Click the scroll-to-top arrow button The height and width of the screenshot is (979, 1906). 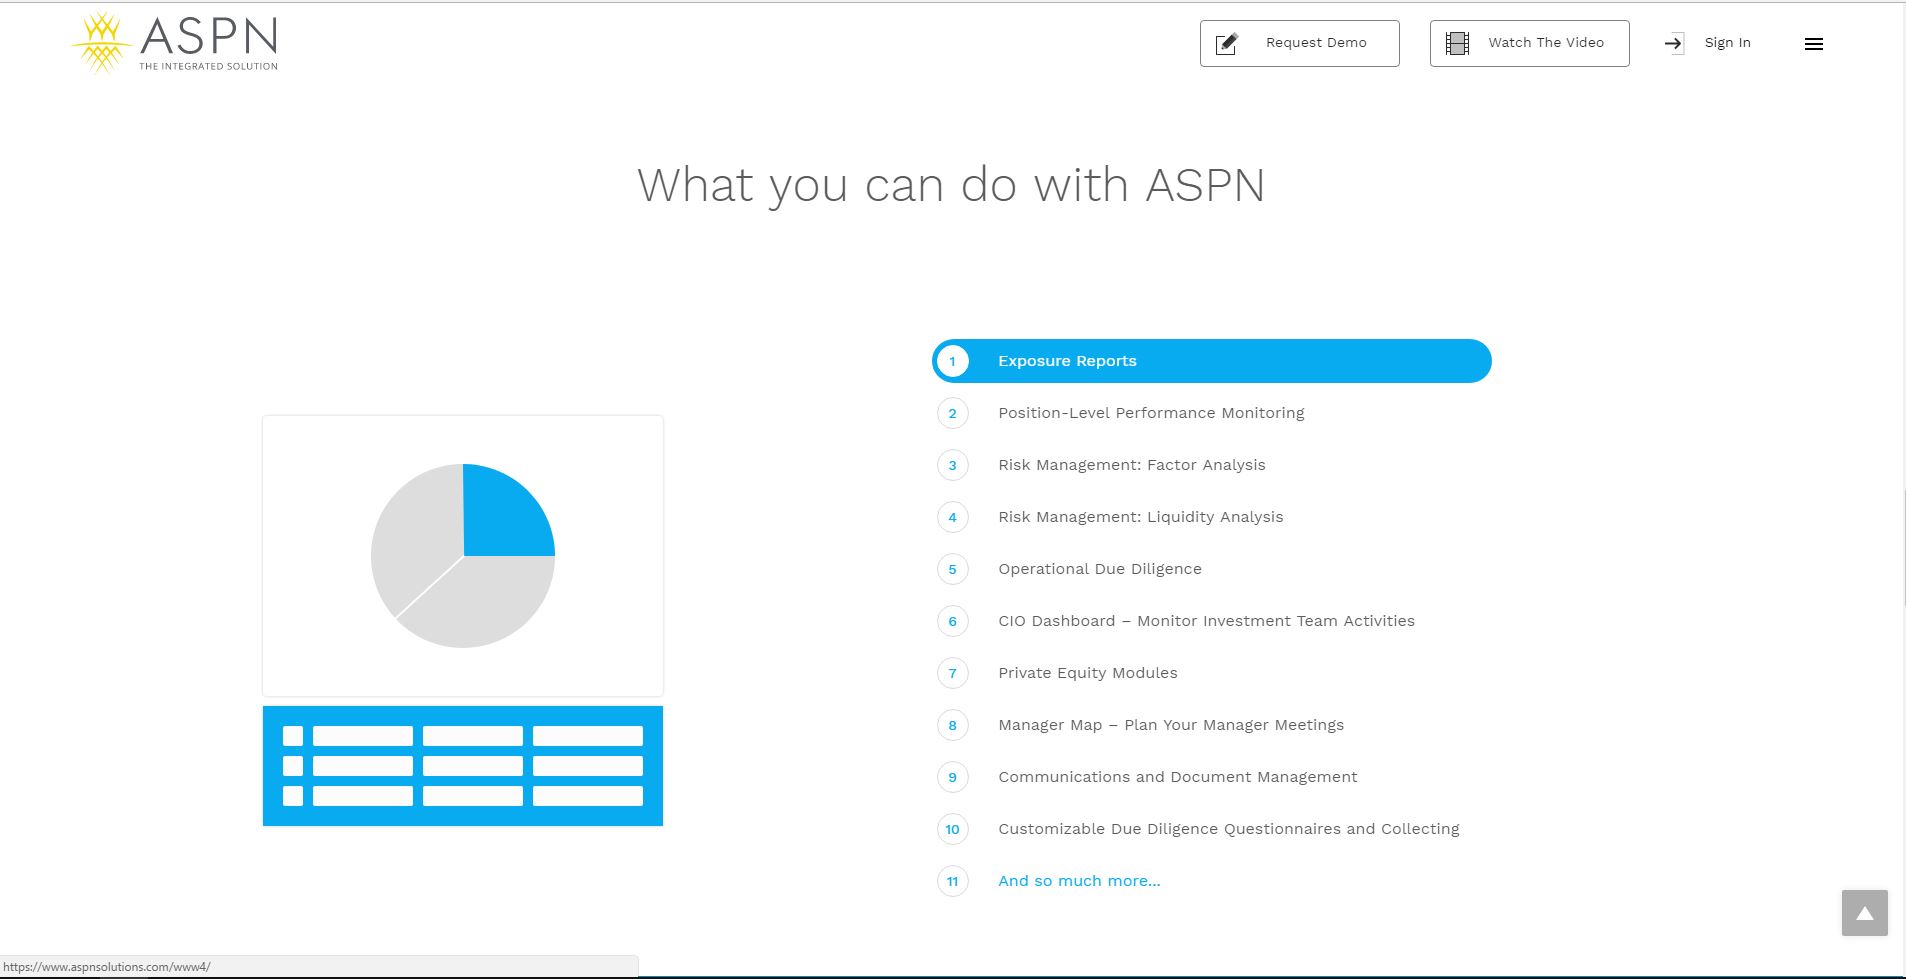tap(1864, 913)
